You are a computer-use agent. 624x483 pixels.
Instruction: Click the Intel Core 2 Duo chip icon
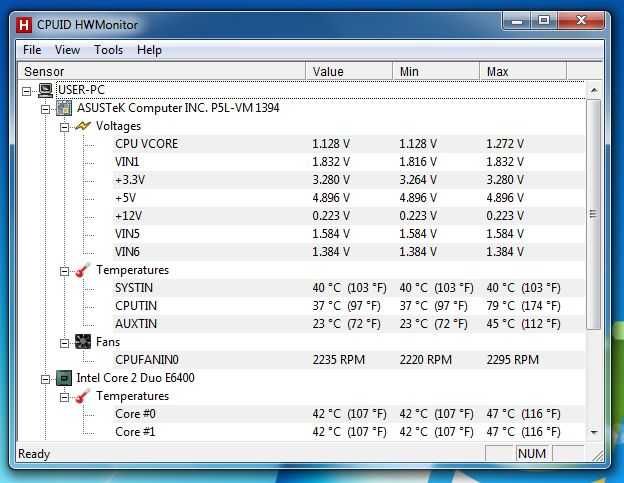tap(64, 378)
